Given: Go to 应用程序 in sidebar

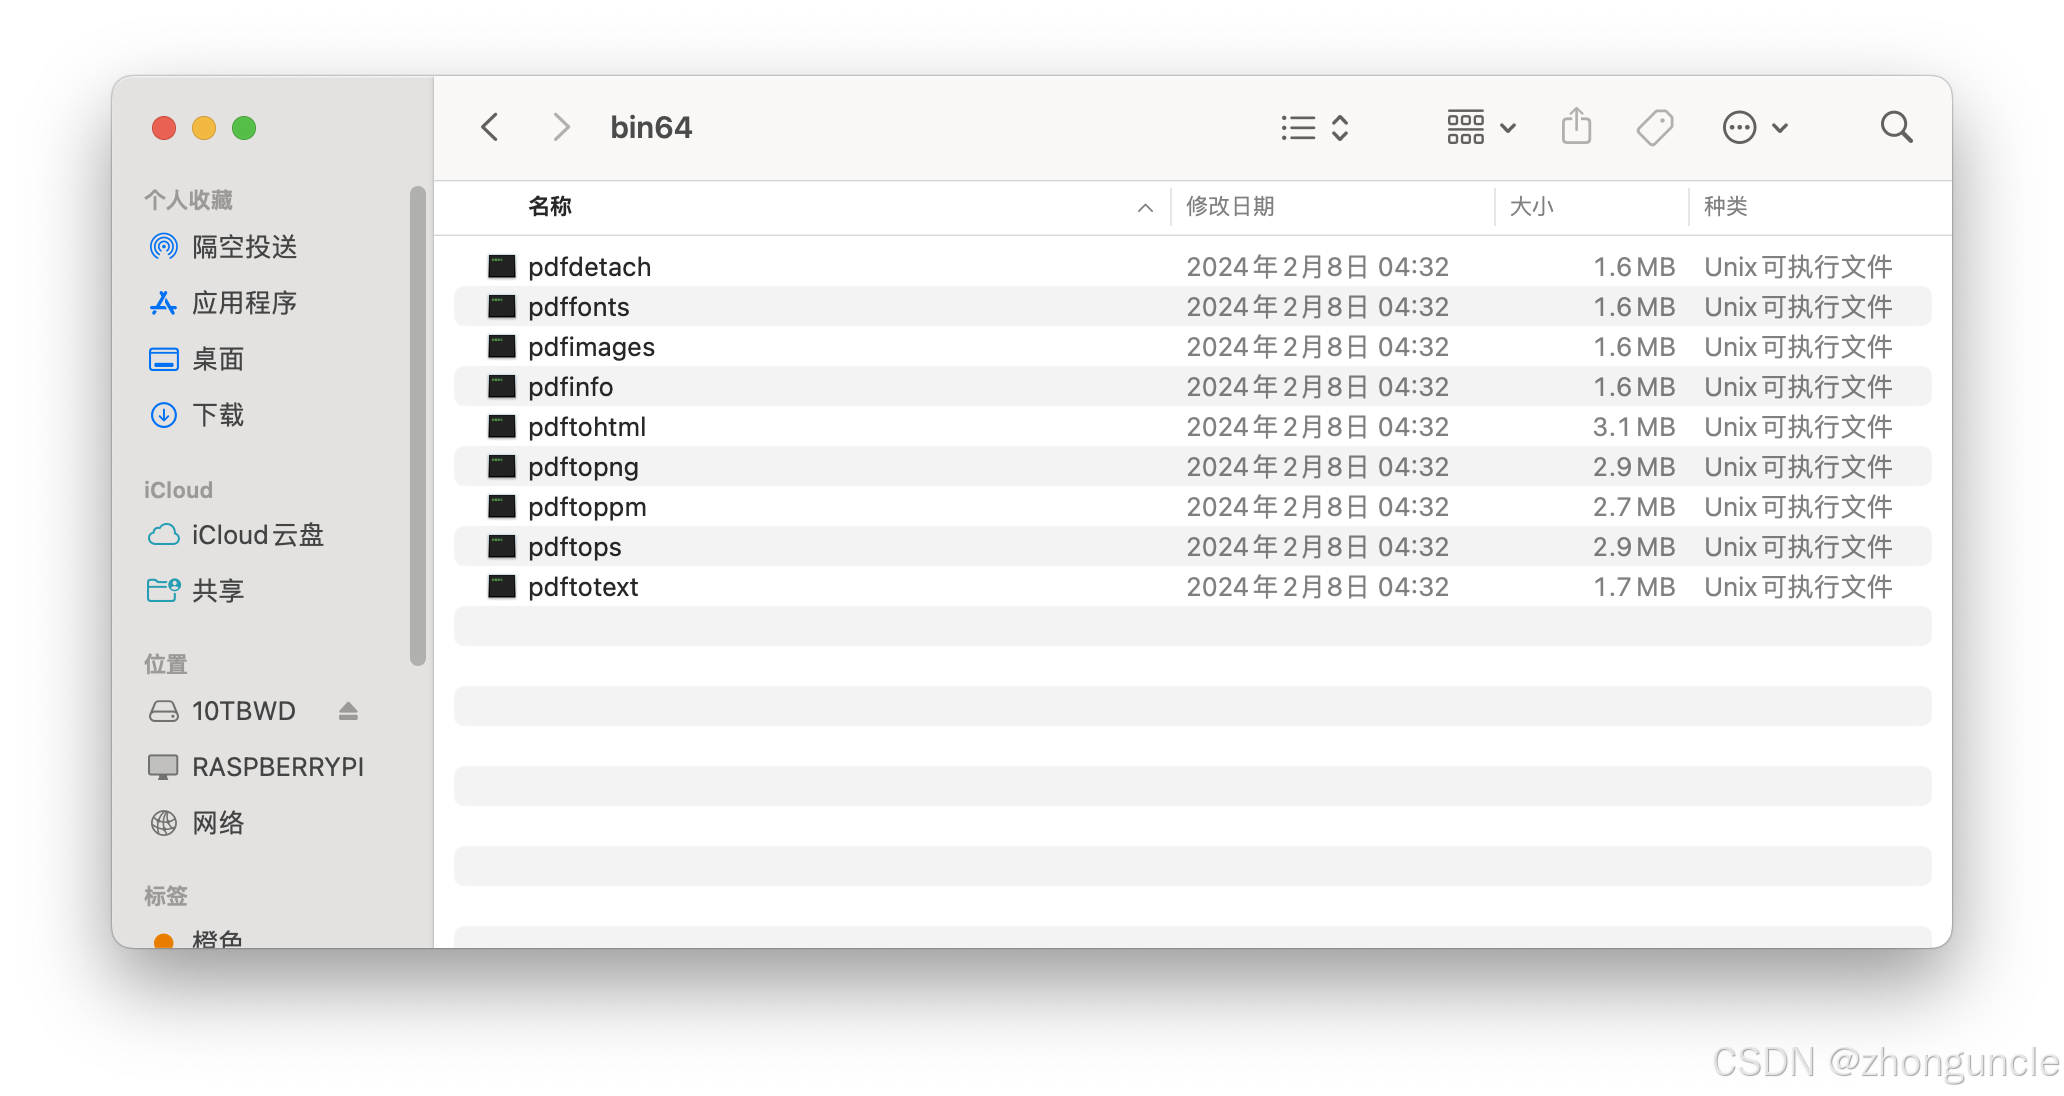Looking at the screenshot, I should tap(244, 303).
